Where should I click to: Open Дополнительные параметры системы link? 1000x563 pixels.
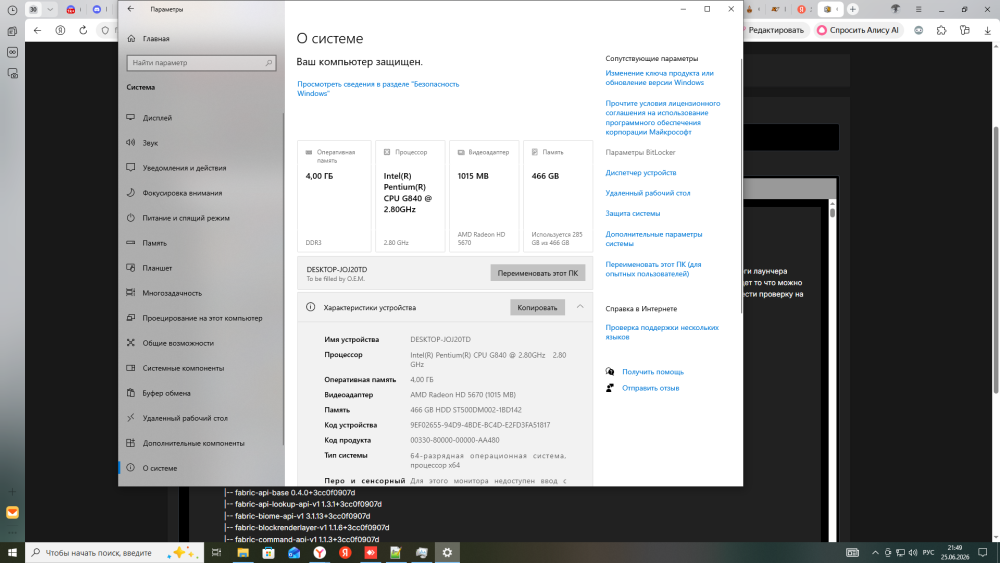[654, 238]
